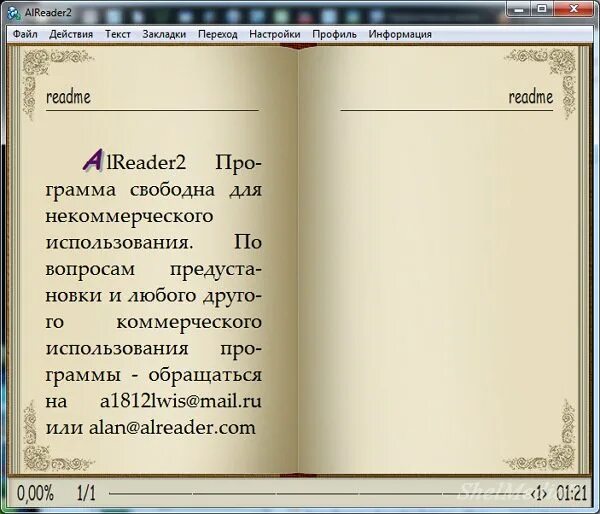The height and width of the screenshot is (514, 600).
Task: Open the Переход menu
Action: (x=217, y=34)
